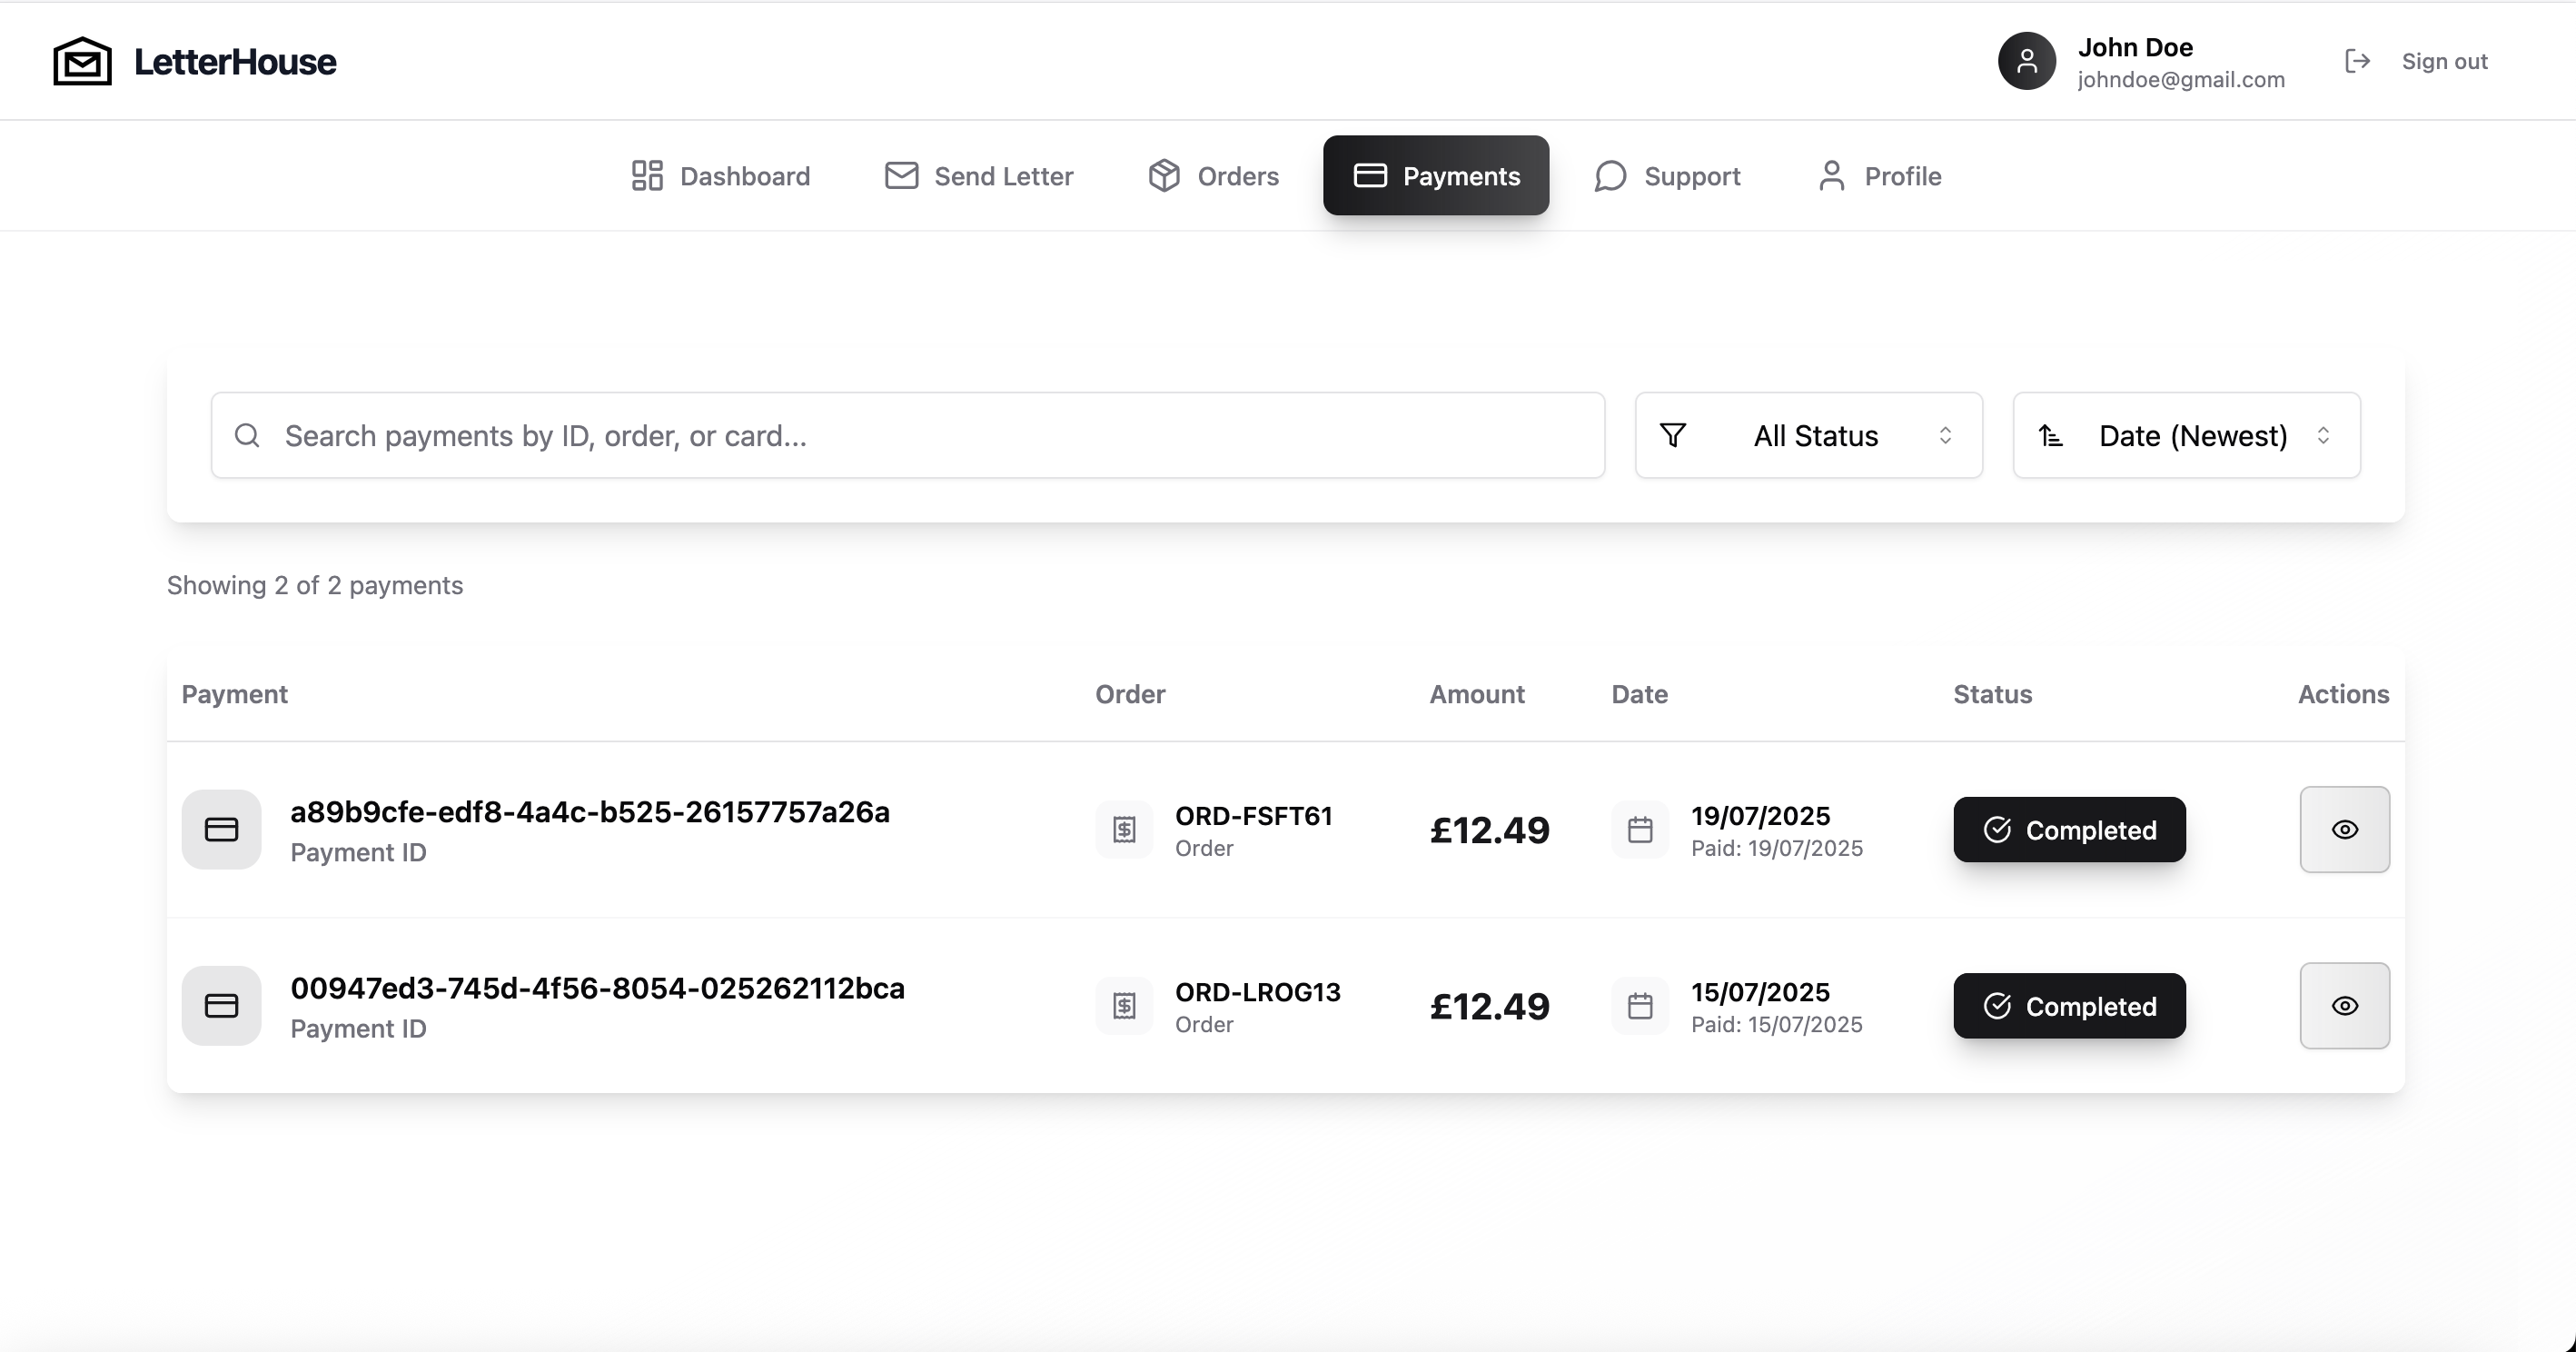2576x1352 pixels.
Task: Open the Support tab
Action: coord(1667,176)
